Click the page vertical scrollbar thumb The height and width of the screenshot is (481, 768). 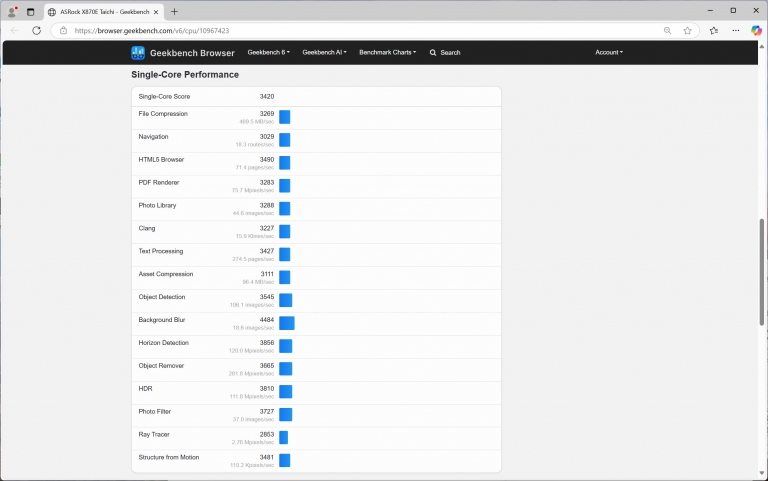pos(762,272)
